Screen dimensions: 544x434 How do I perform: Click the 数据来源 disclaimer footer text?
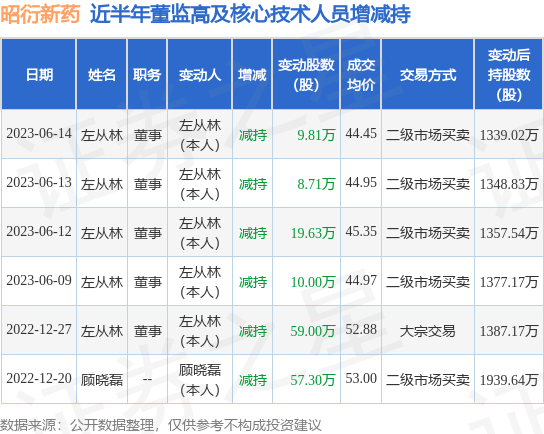point(161,425)
